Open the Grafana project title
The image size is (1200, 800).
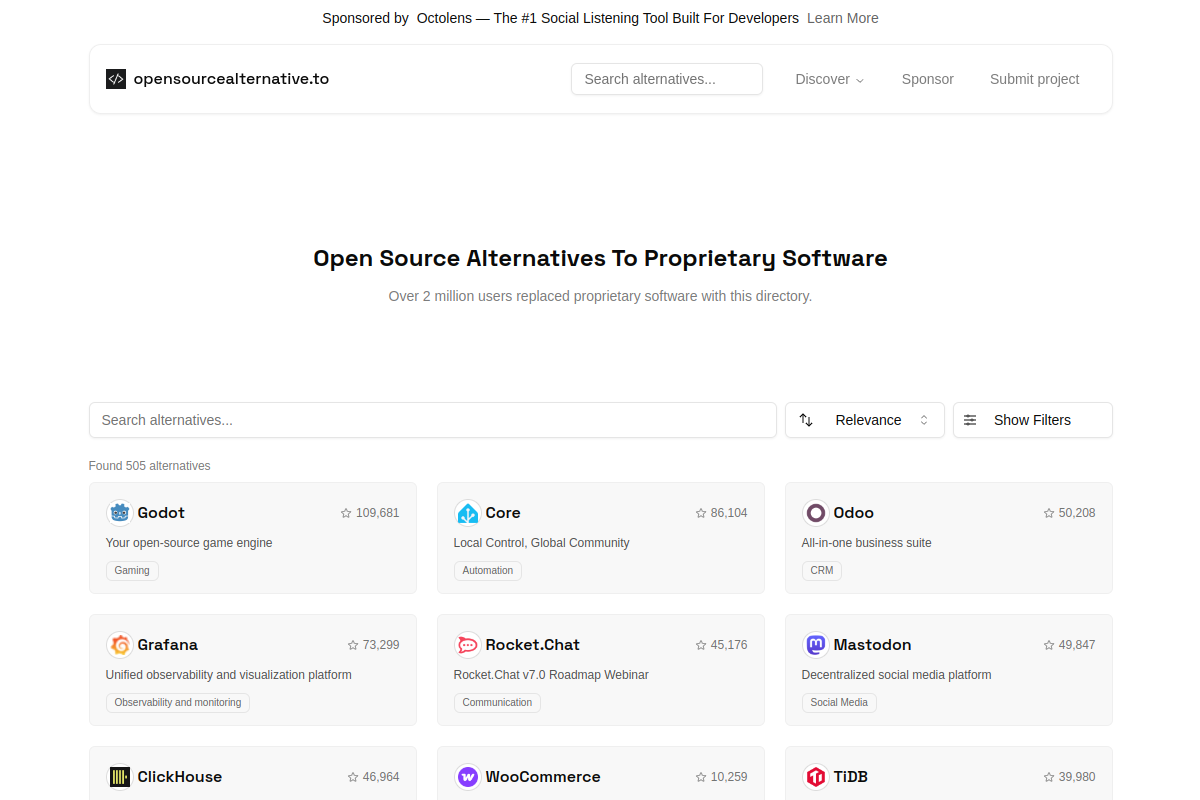168,645
